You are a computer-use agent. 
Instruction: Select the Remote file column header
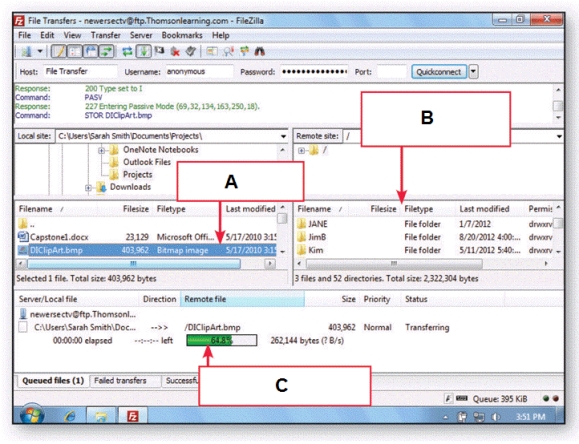pos(242,299)
